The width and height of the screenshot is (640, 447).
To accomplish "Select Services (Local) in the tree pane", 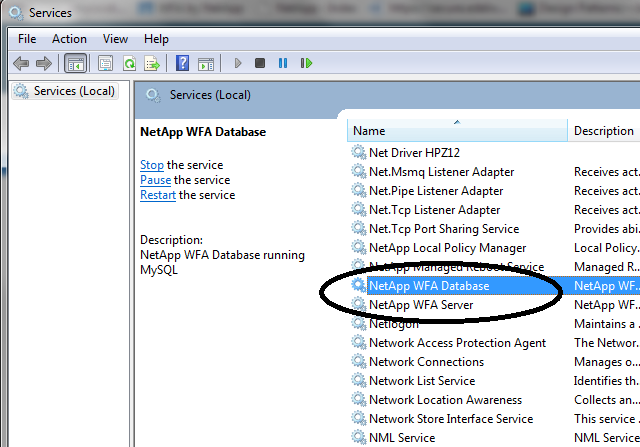I will point(65,91).
